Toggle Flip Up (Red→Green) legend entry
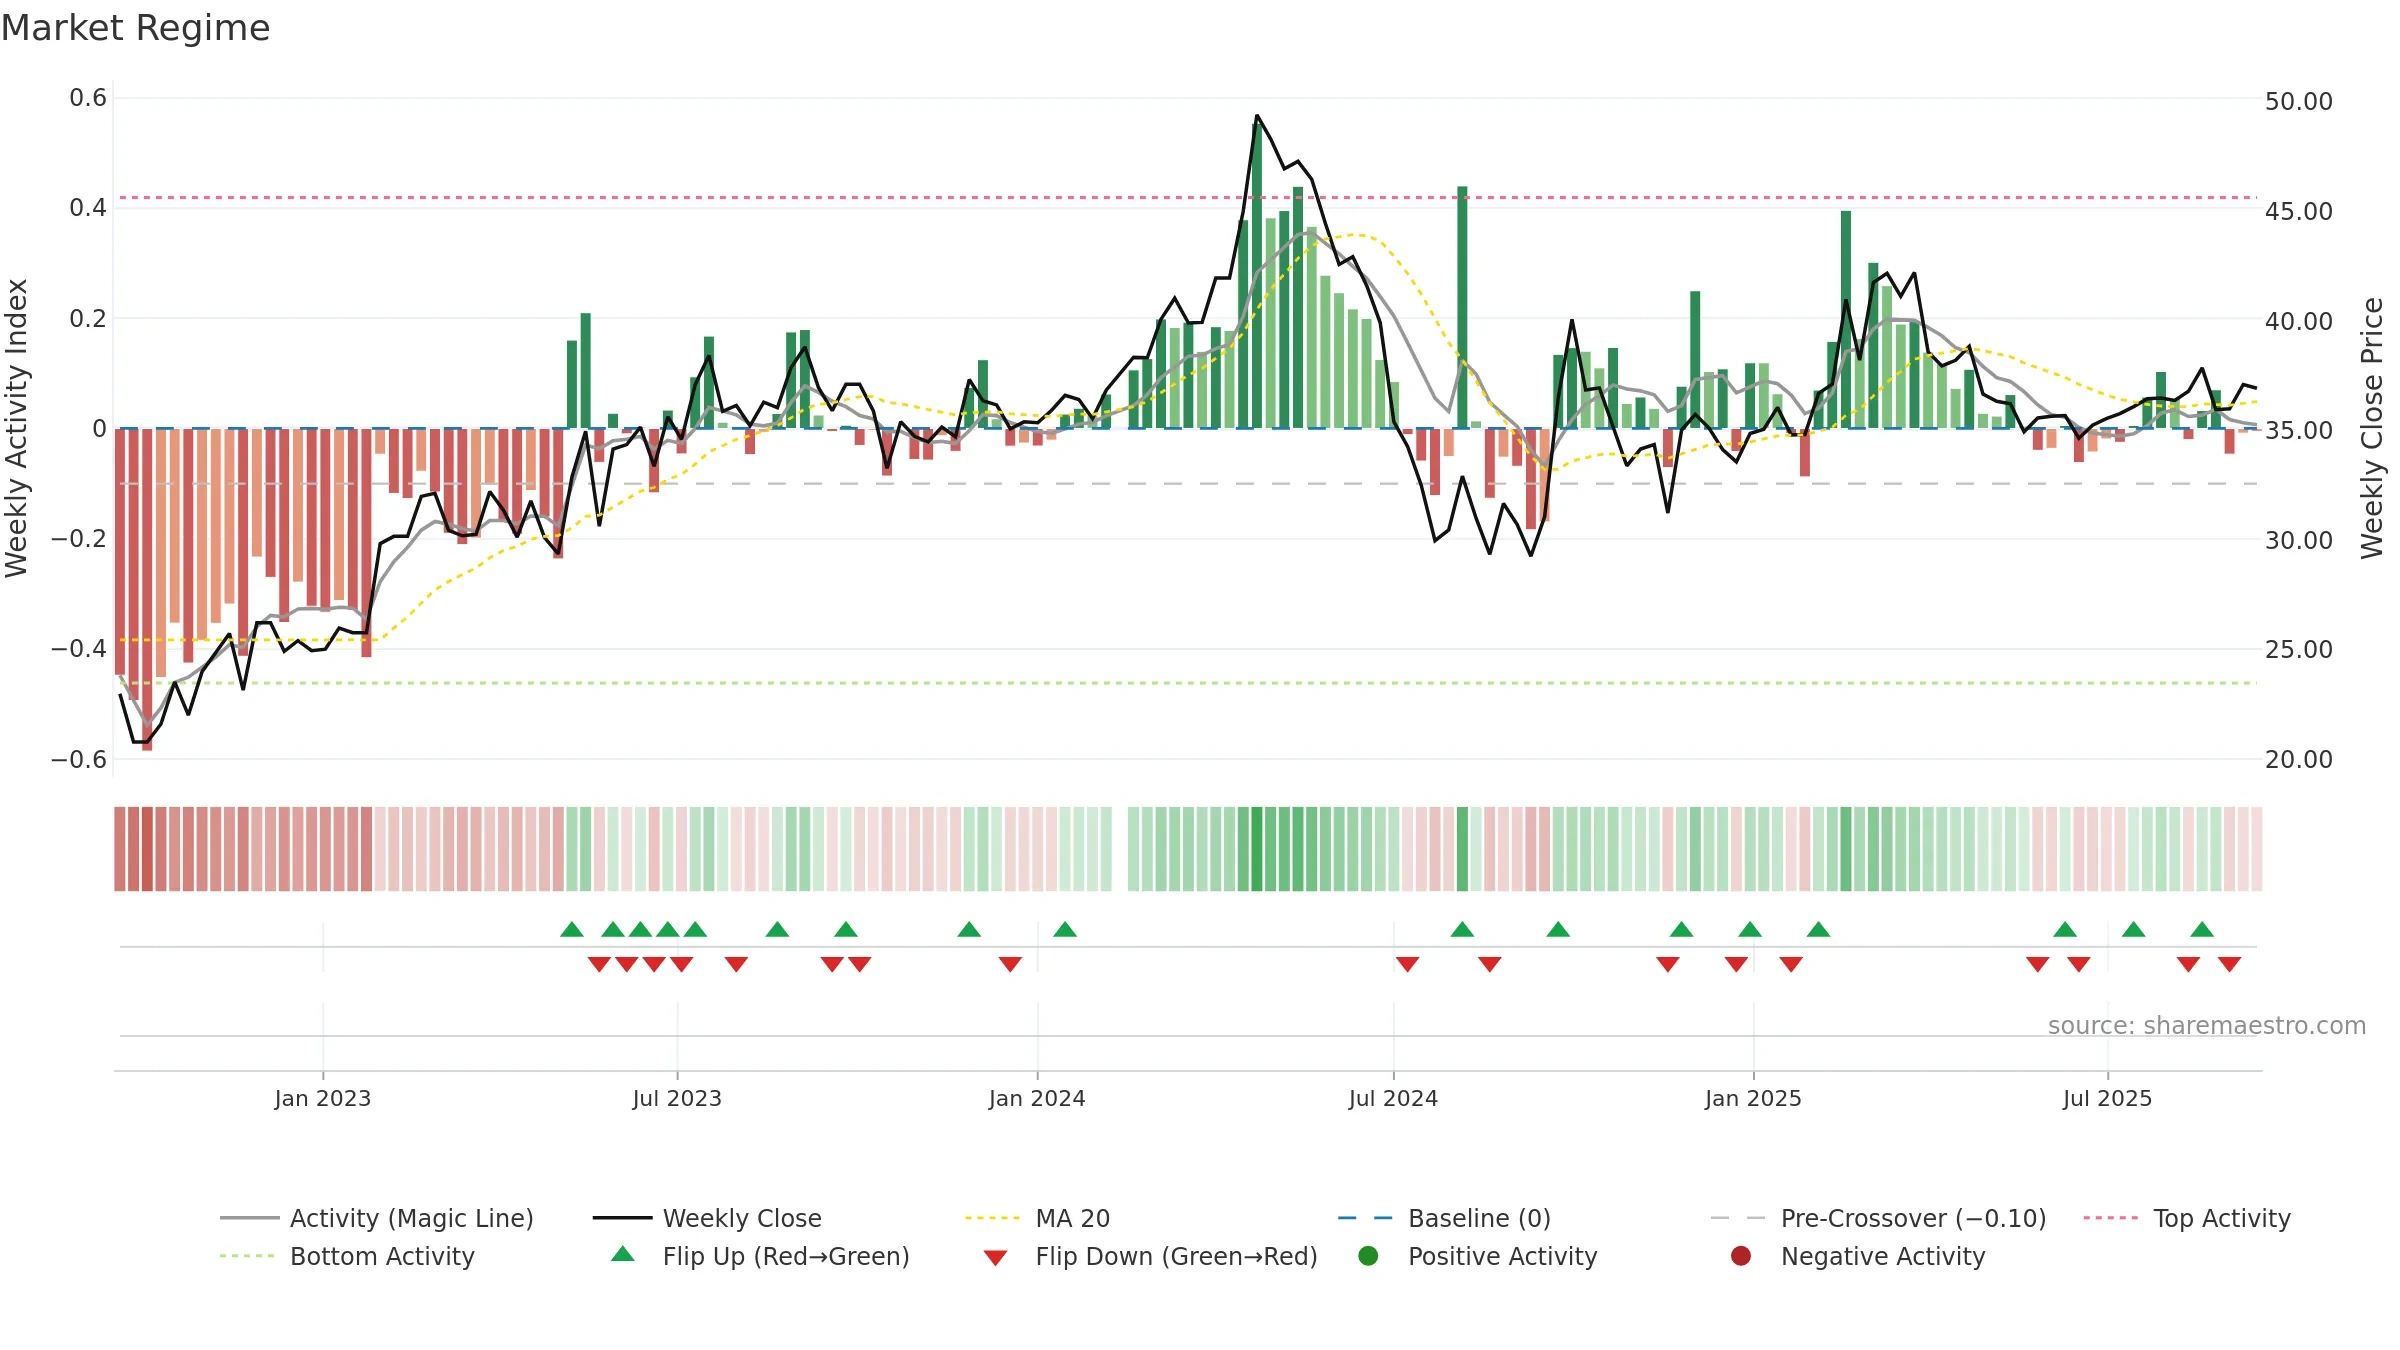Image resolution: width=2400 pixels, height=1350 pixels. [x=760, y=1256]
